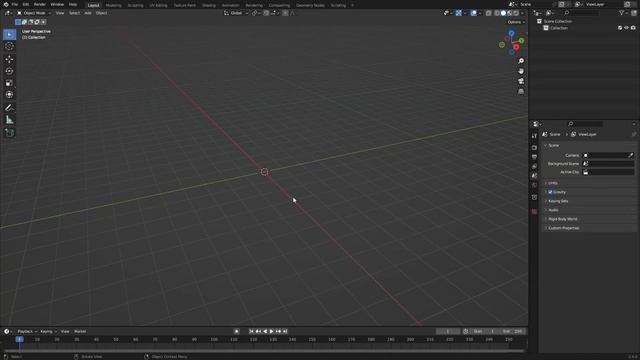Open the Texture properties tab icon
The height and width of the screenshot is (360, 640).
pos(534,211)
